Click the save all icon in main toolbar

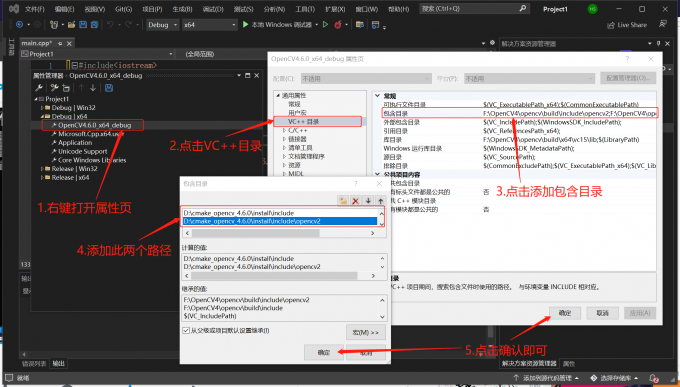click(x=95, y=25)
